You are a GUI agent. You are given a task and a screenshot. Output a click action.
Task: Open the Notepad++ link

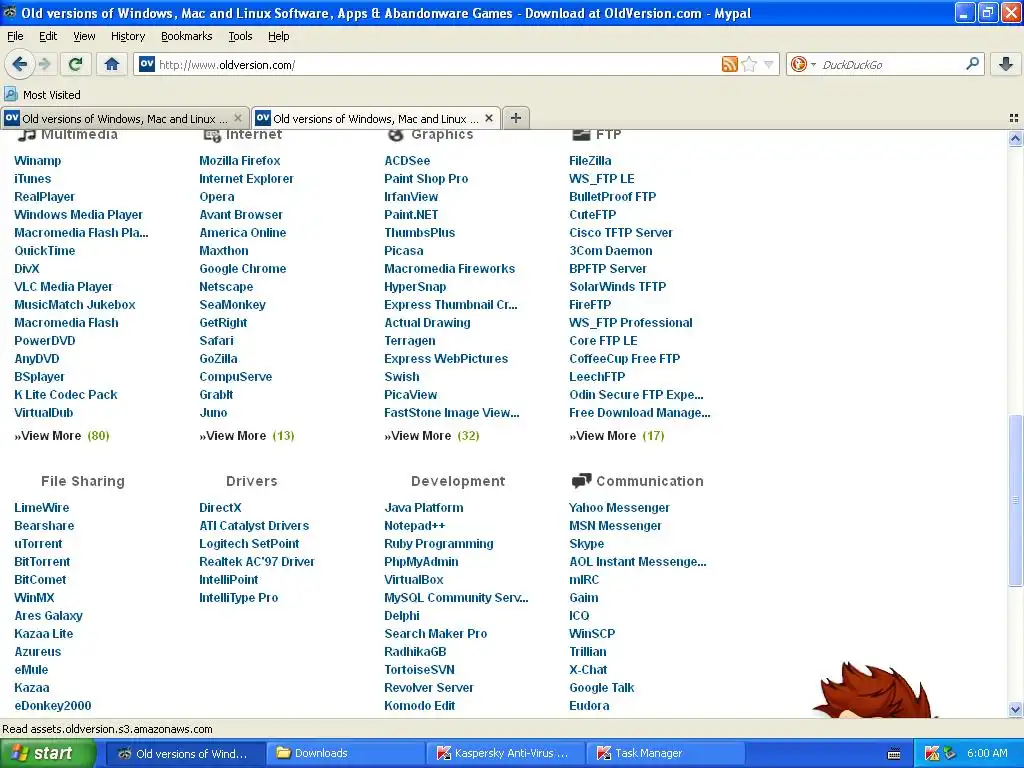[x=414, y=526]
